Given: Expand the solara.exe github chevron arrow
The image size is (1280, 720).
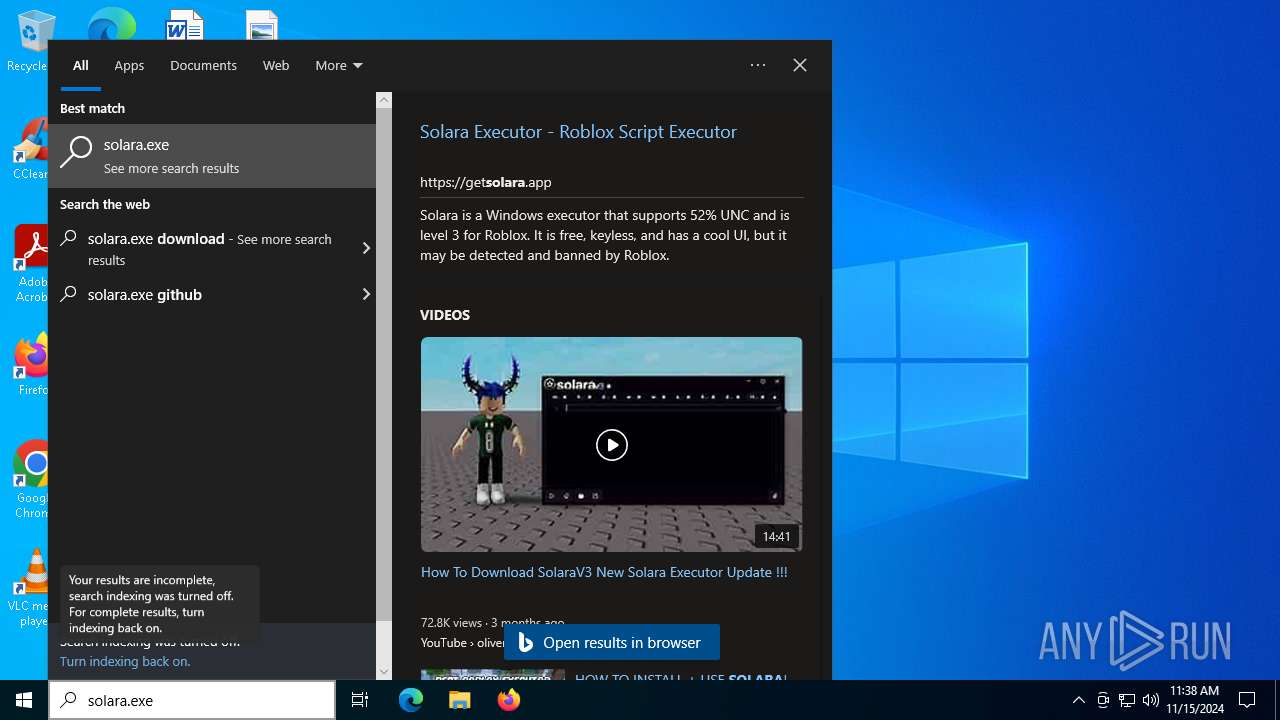Looking at the screenshot, I should (366, 294).
